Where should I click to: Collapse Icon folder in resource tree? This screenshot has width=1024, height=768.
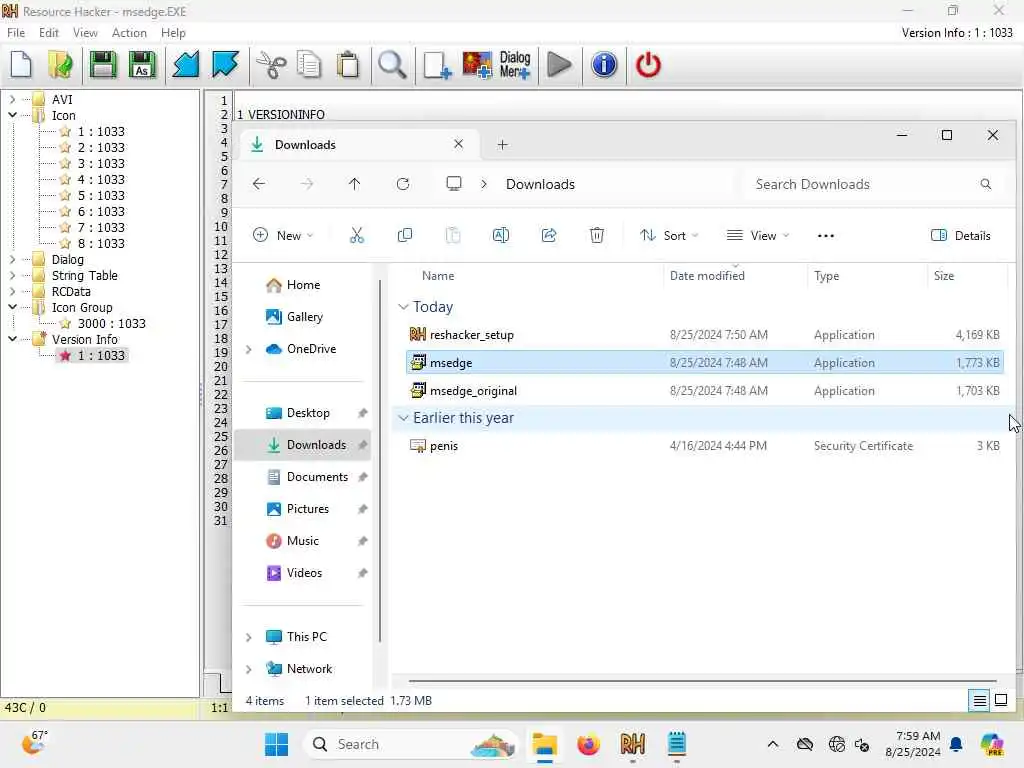[x=12, y=115]
